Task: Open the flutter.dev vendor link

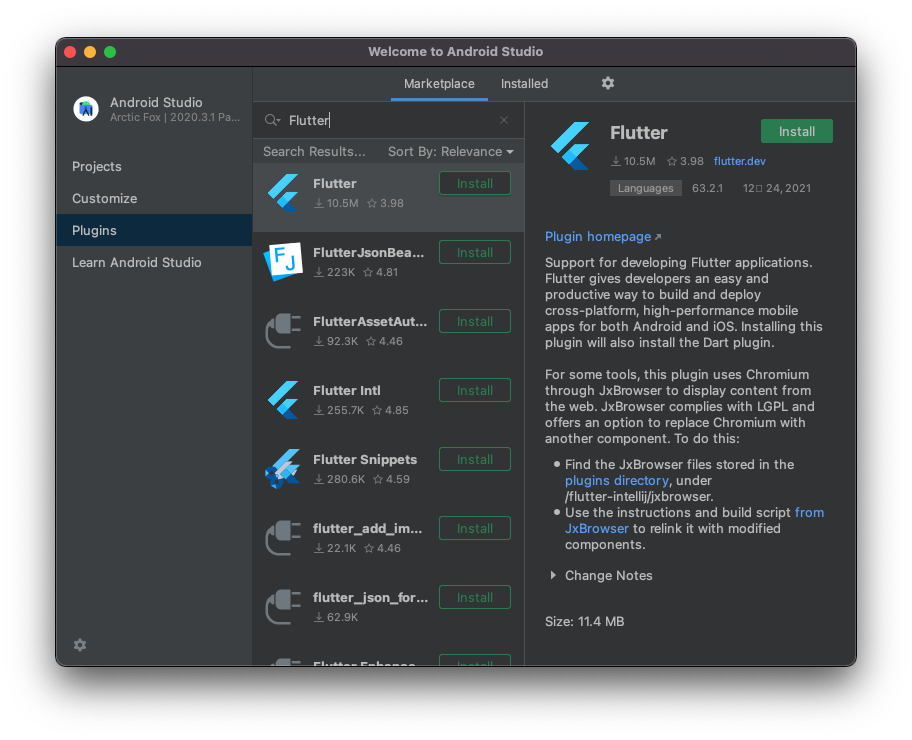Action: pyautogui.click(x=739, y=161)
